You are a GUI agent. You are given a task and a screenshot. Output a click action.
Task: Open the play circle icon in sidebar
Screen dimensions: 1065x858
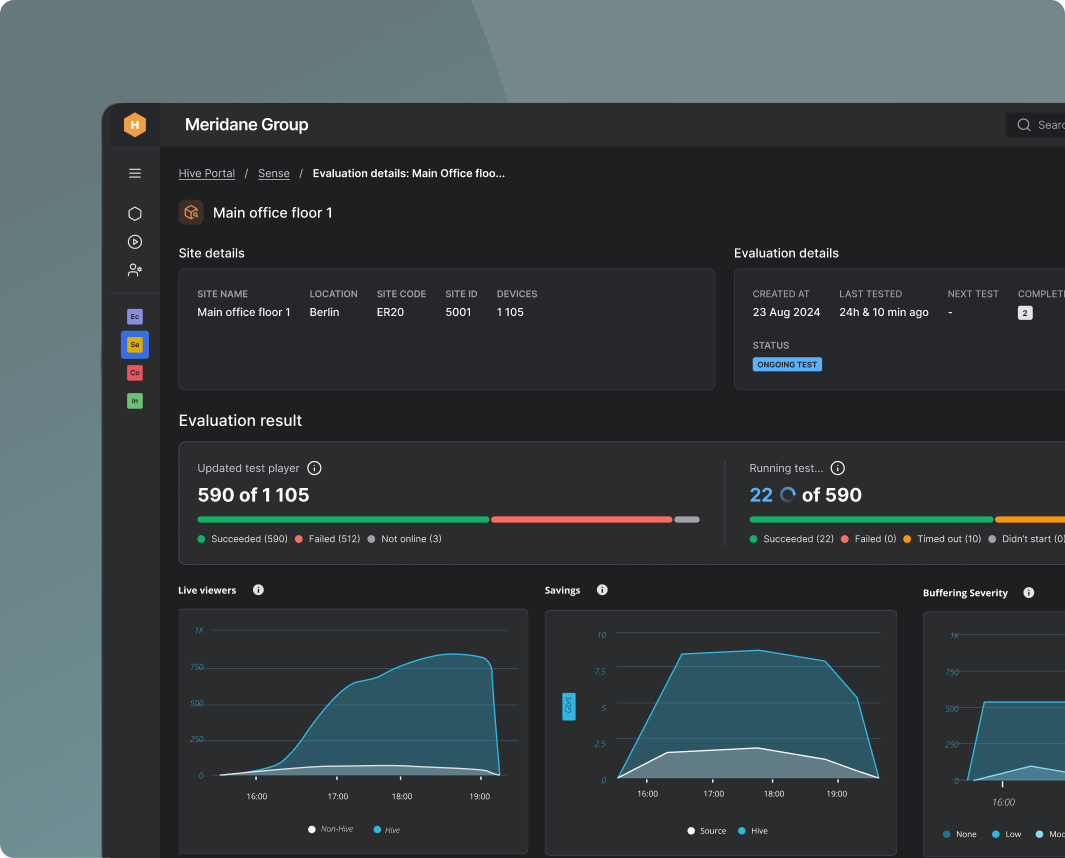pos(134,242)
